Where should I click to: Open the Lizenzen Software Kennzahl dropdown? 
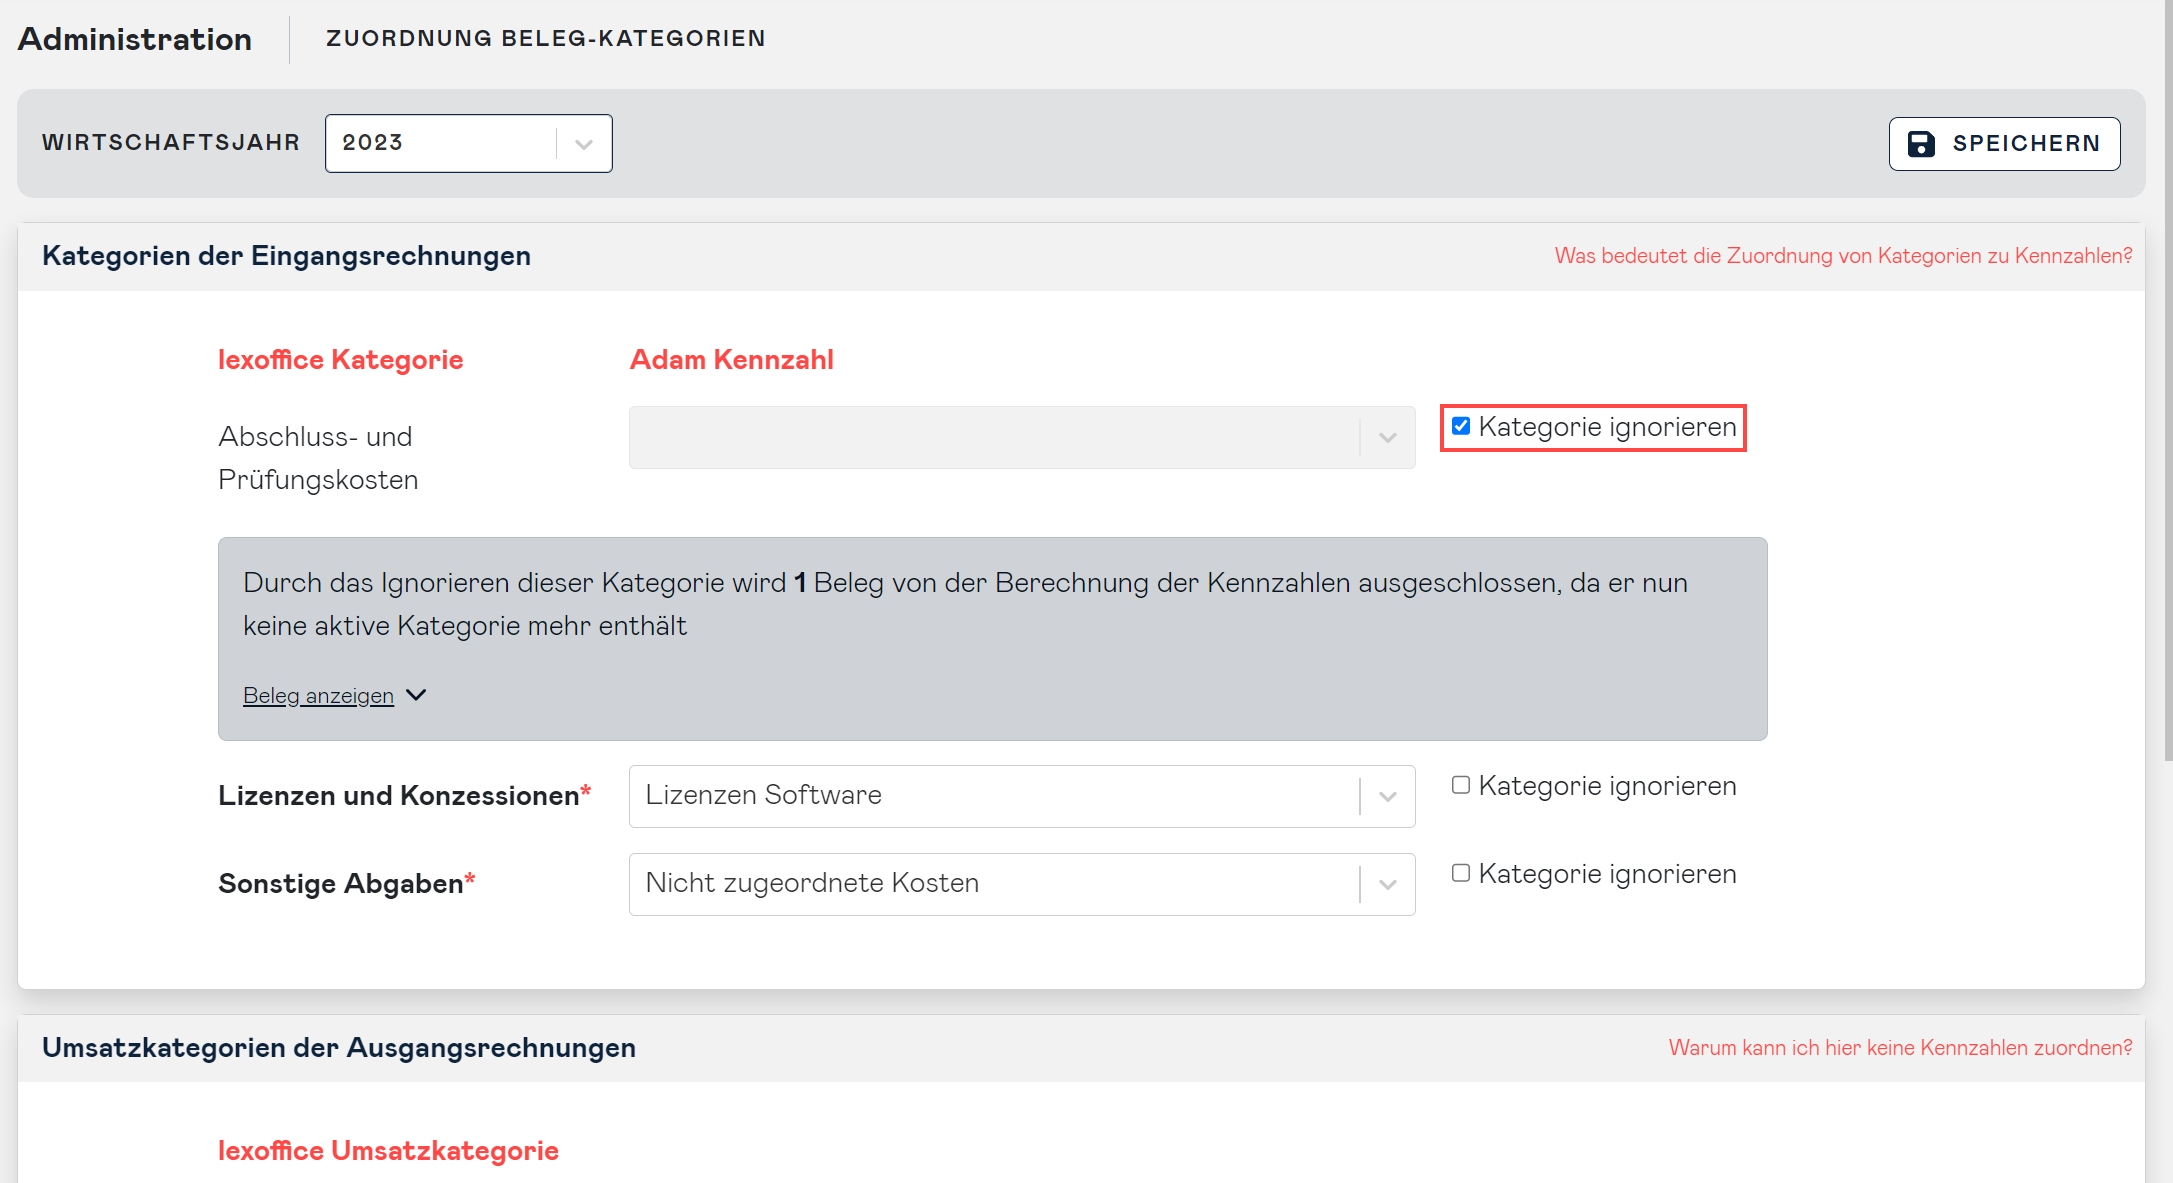pos(1022,796)
